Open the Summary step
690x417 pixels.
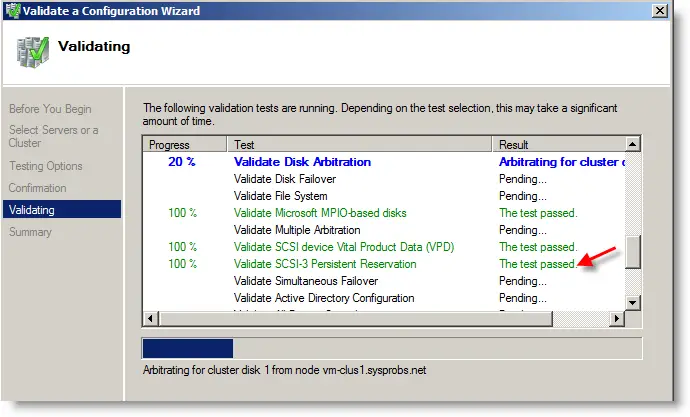[x=30, y=232]
